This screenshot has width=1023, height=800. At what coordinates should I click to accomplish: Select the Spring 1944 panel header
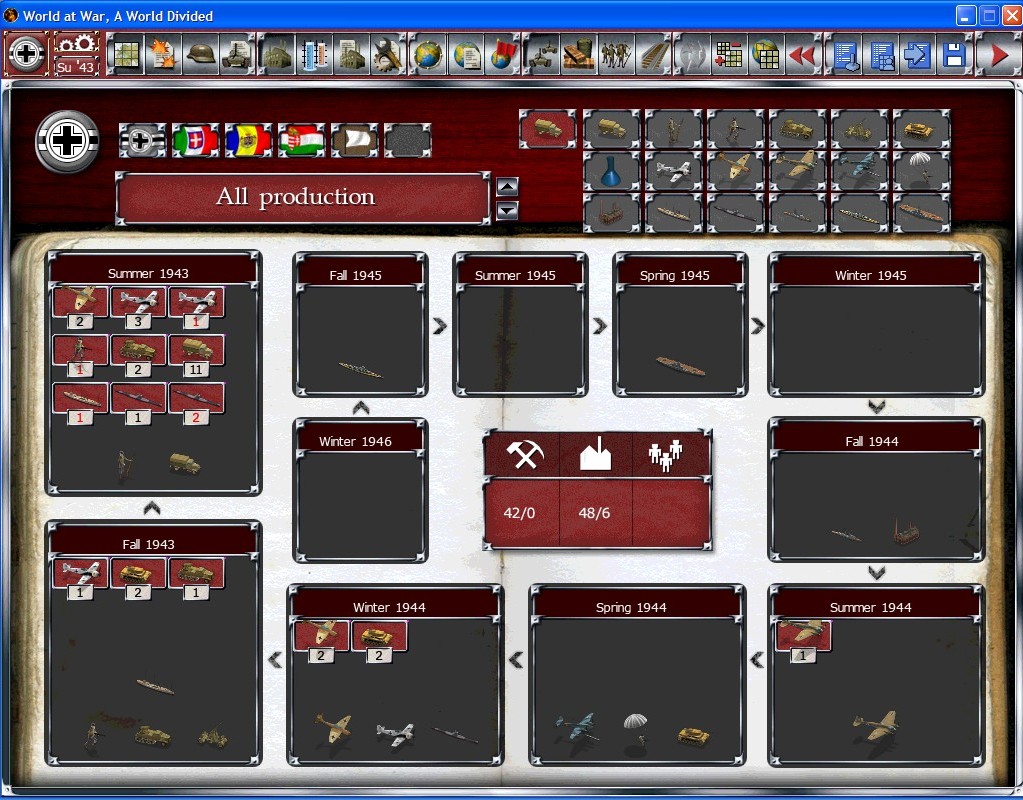(631, 607)
